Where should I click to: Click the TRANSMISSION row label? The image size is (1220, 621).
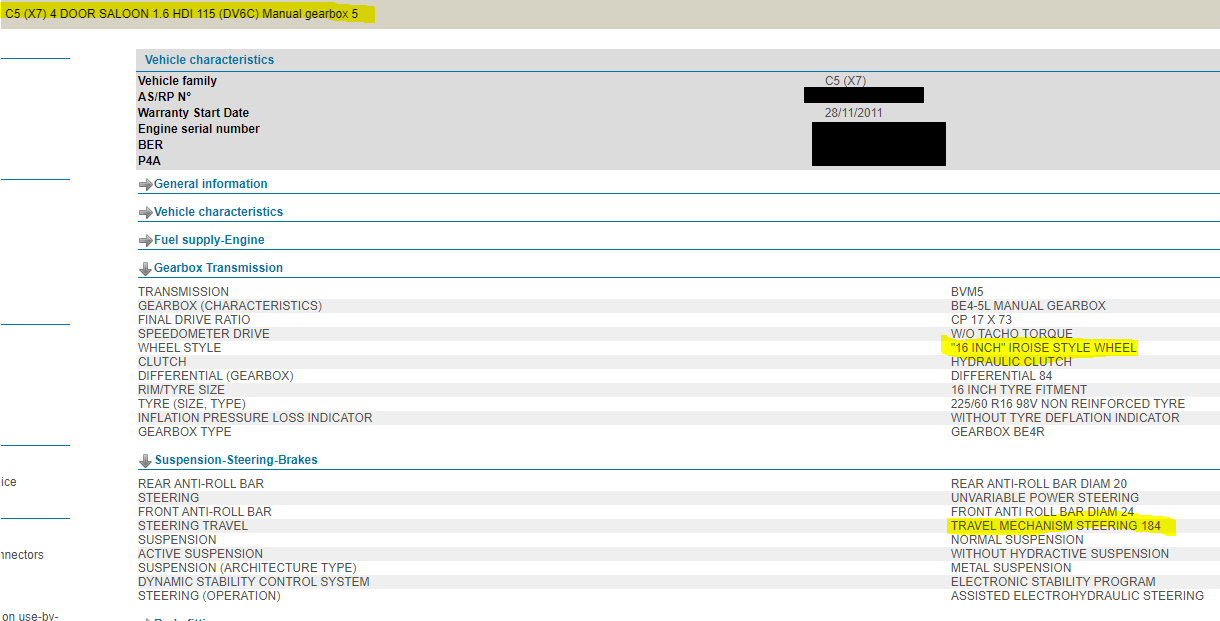[x=183, y=292]
